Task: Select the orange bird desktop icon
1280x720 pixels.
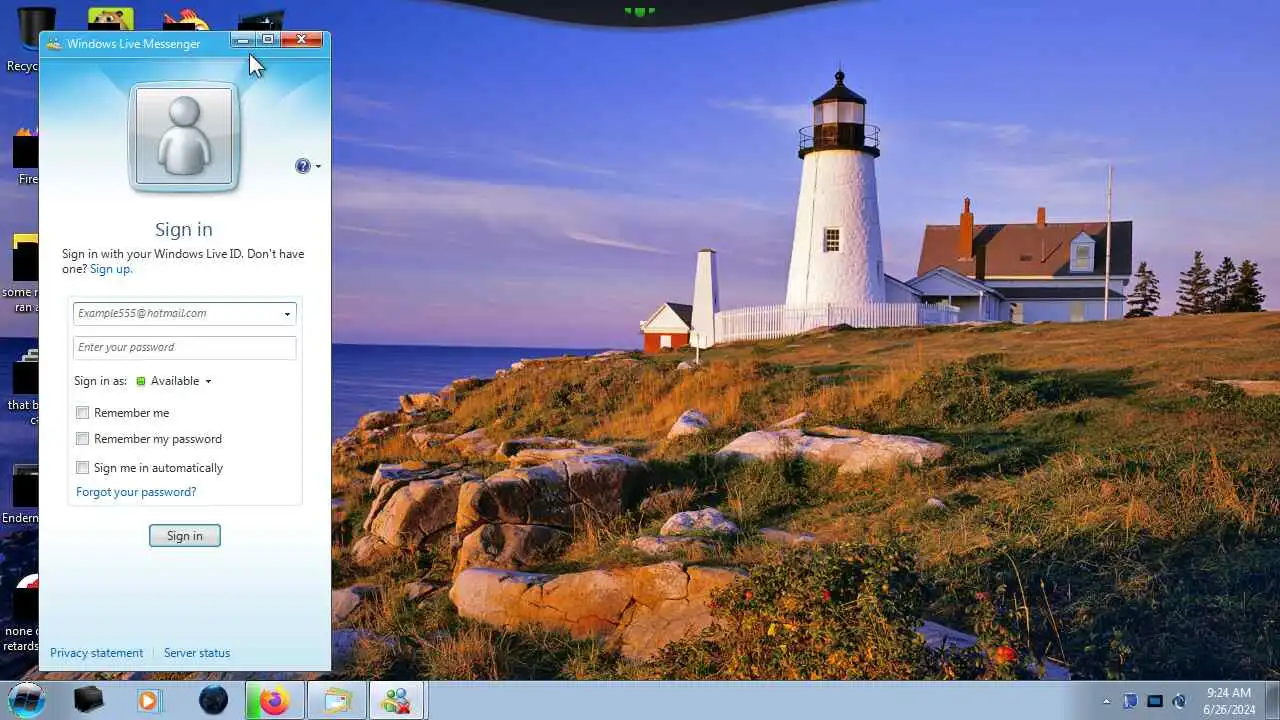Action: (186, 19)
